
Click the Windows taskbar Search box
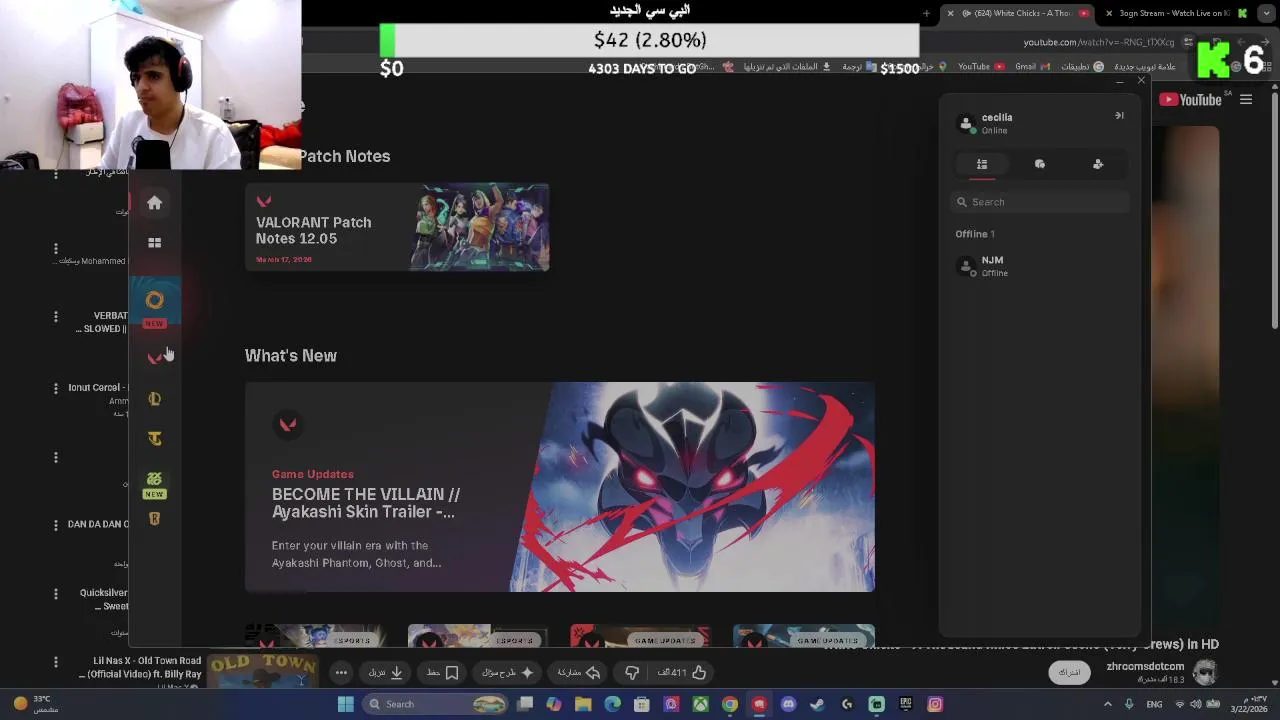click(435, 704)
